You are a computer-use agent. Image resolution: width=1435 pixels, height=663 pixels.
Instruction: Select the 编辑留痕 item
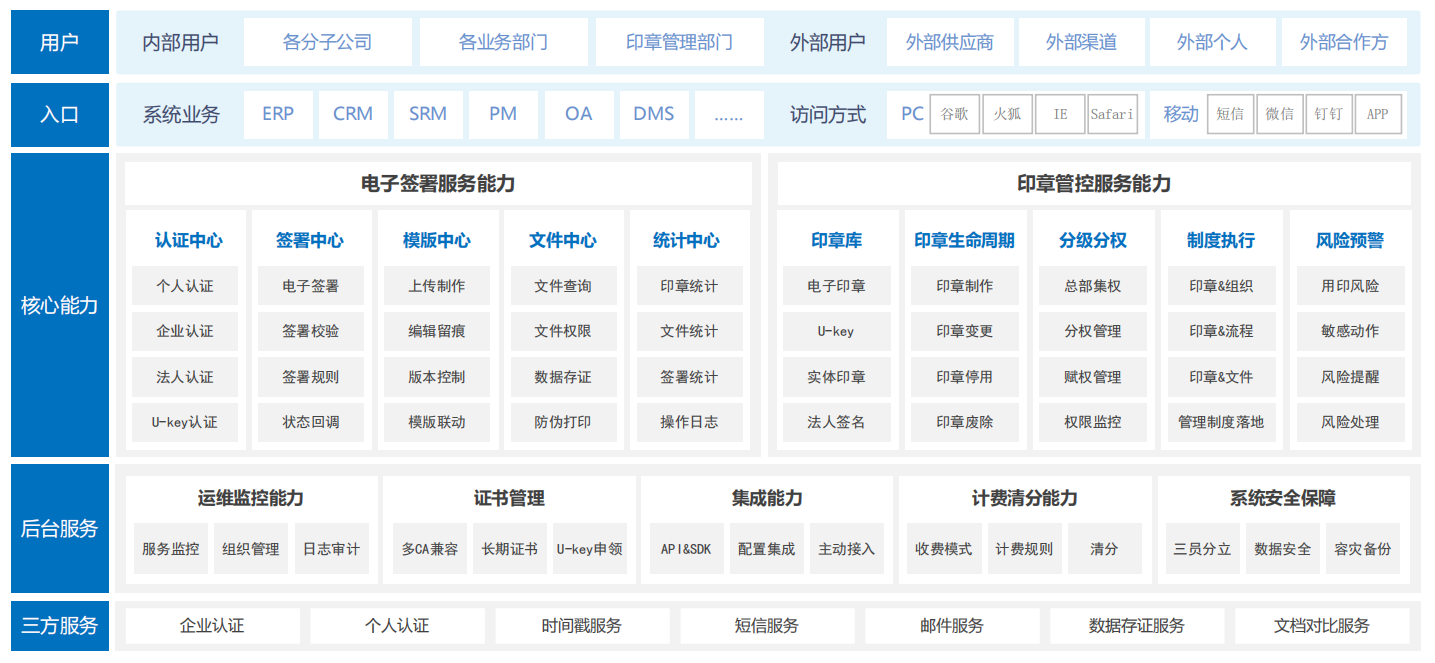(437, 331)
